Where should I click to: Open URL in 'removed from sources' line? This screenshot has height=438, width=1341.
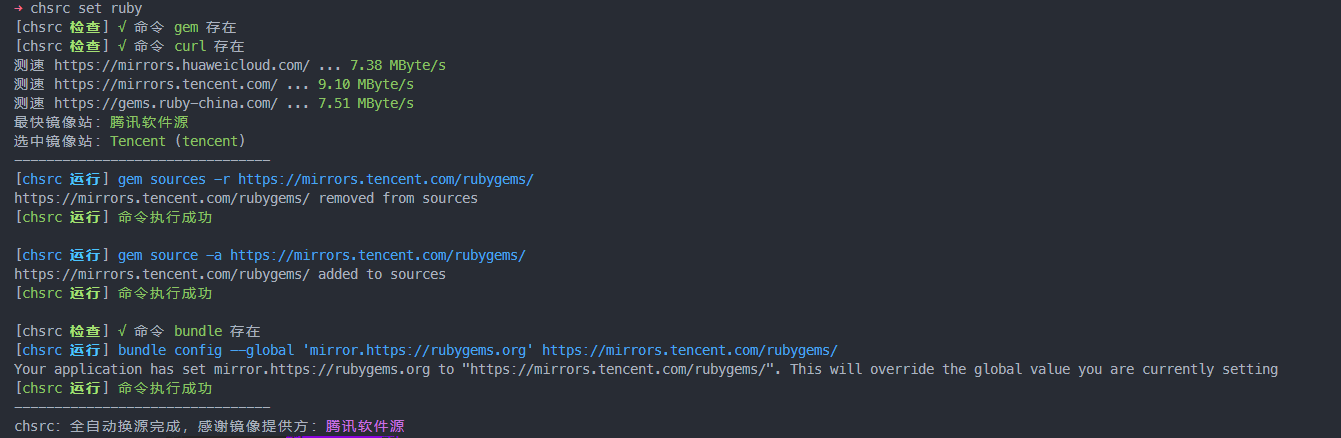coord(162,198)
